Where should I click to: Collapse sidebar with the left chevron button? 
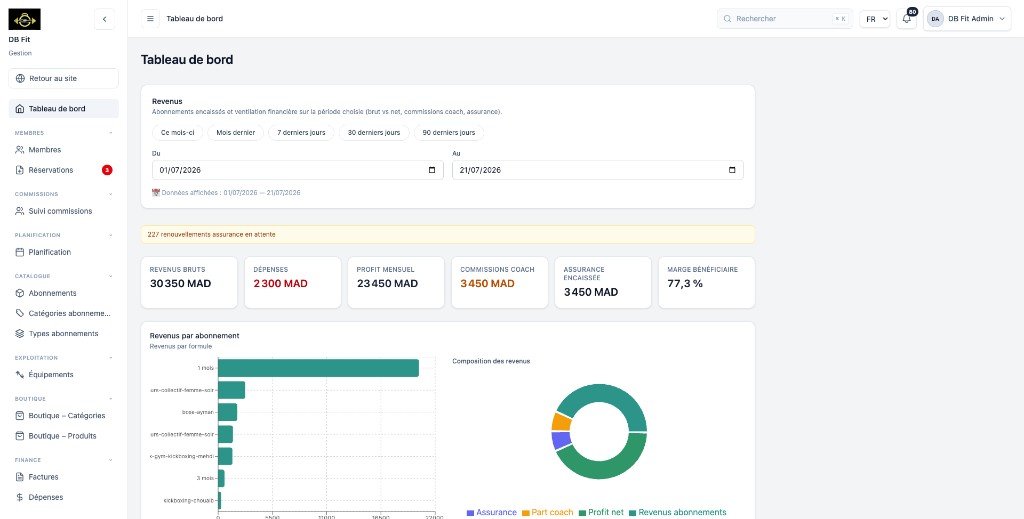pyautogui.click(x=104, y=20)
